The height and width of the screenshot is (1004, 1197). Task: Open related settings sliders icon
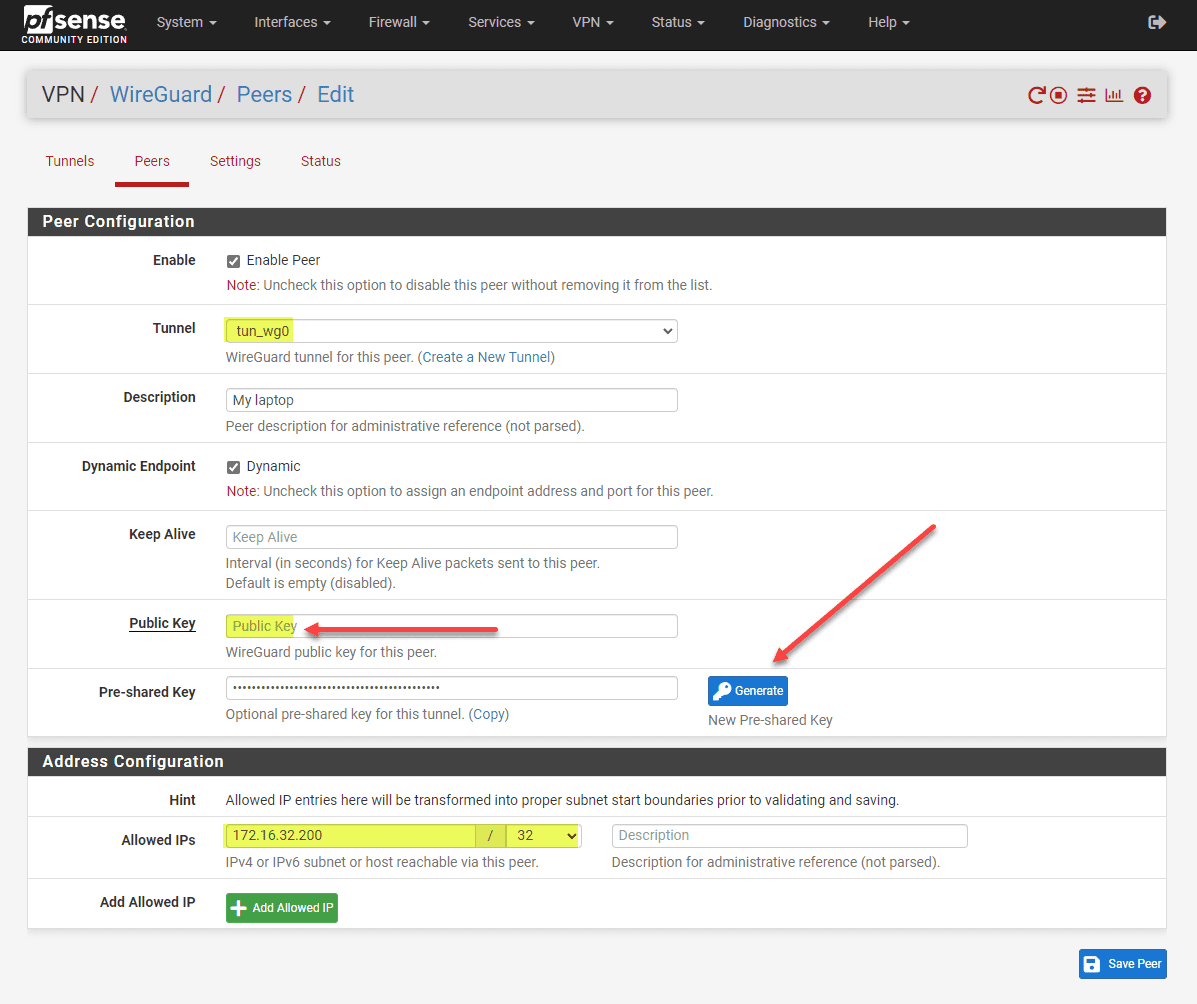point(1086,95)
